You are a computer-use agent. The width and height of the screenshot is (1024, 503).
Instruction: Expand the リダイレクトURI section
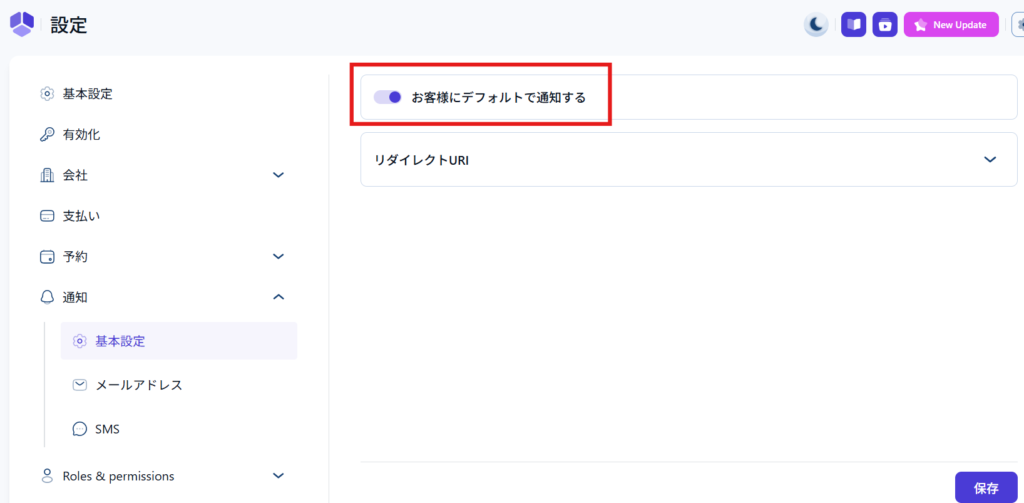point(990,159)
